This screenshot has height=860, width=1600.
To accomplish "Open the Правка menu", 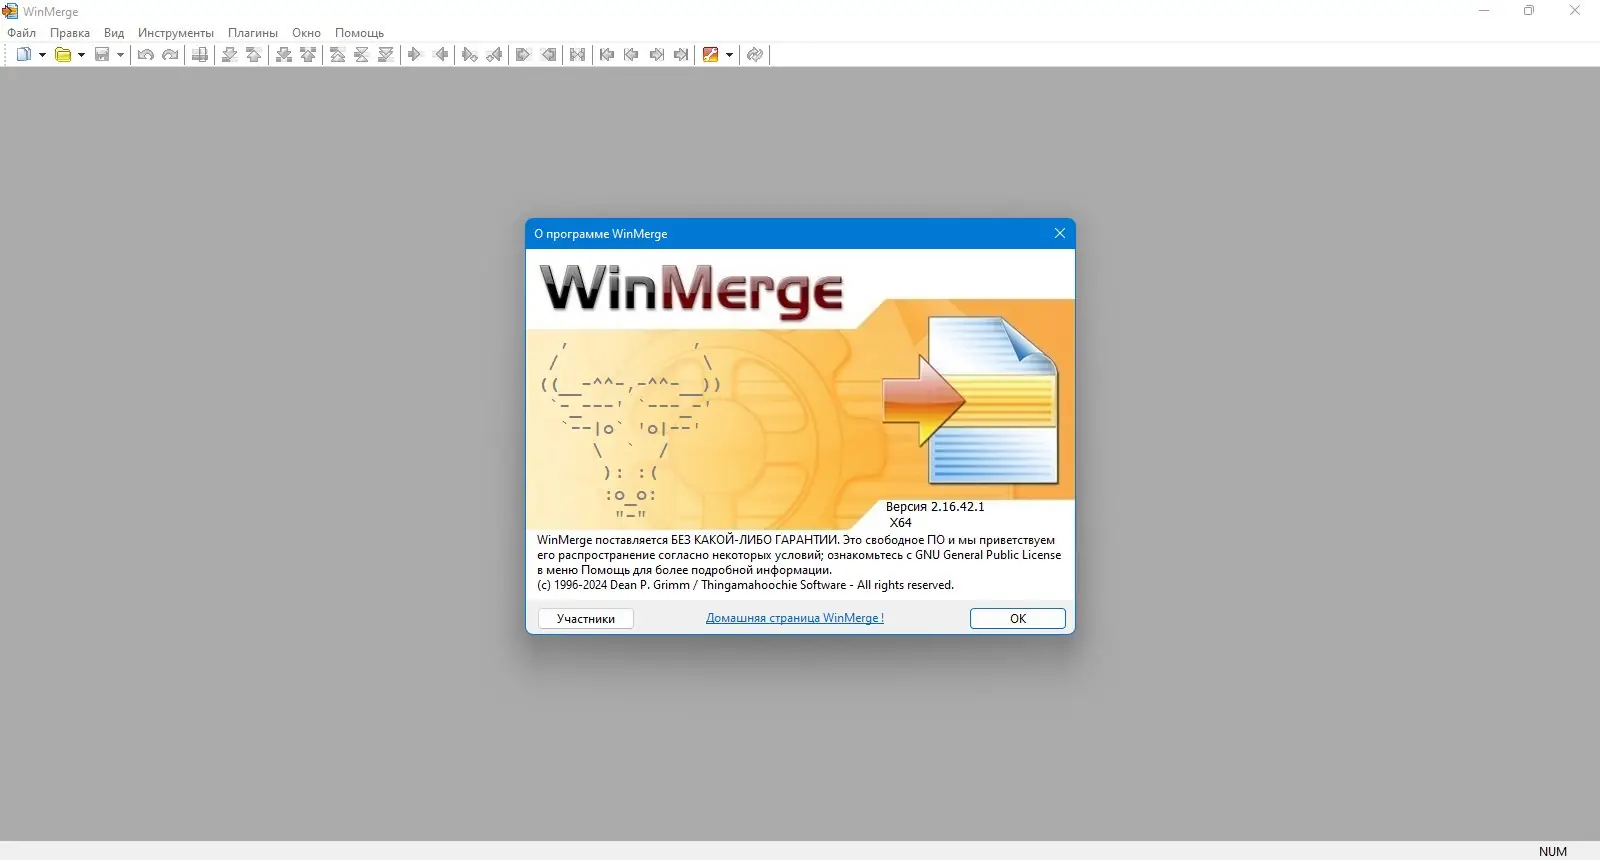I will 70,33.
